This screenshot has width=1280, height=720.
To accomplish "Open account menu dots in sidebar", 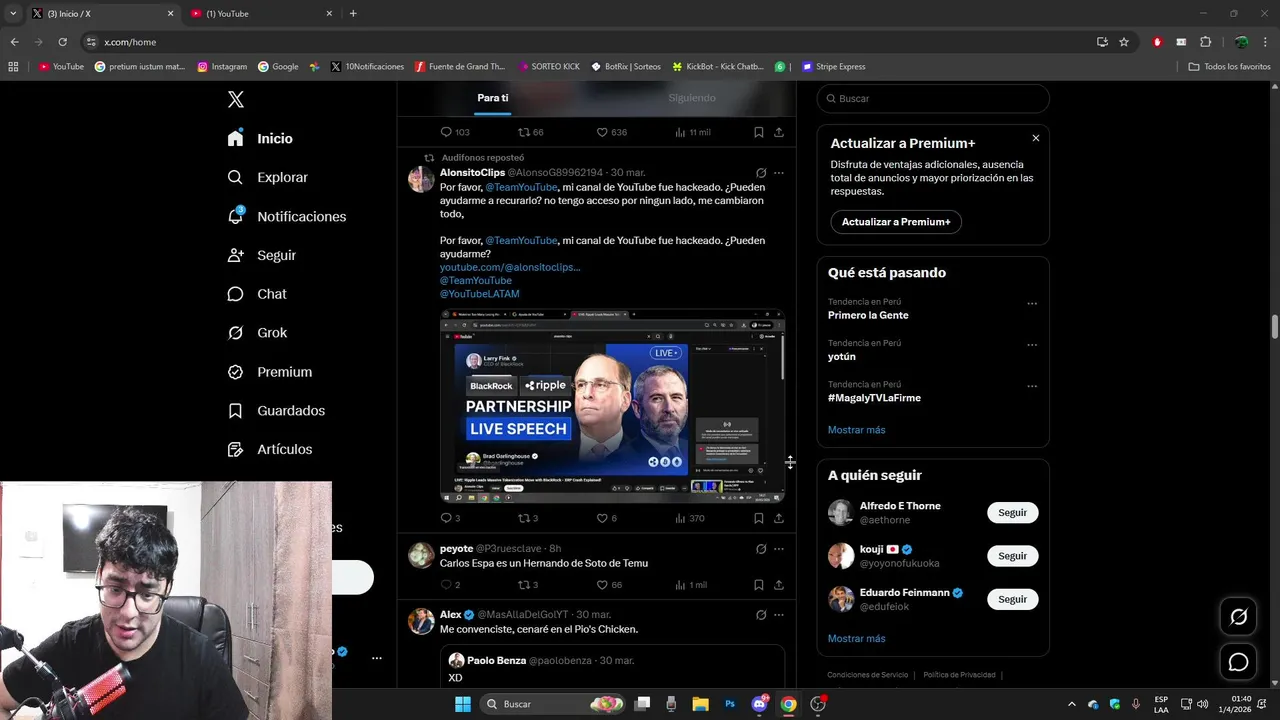I will pyautogui.click(x=377, y=658).
